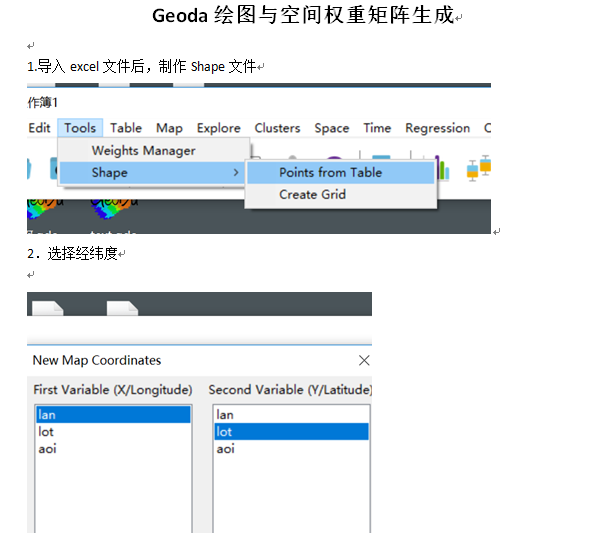Open the Clusters menu
The image size is (608, 533).
(277, 128)
